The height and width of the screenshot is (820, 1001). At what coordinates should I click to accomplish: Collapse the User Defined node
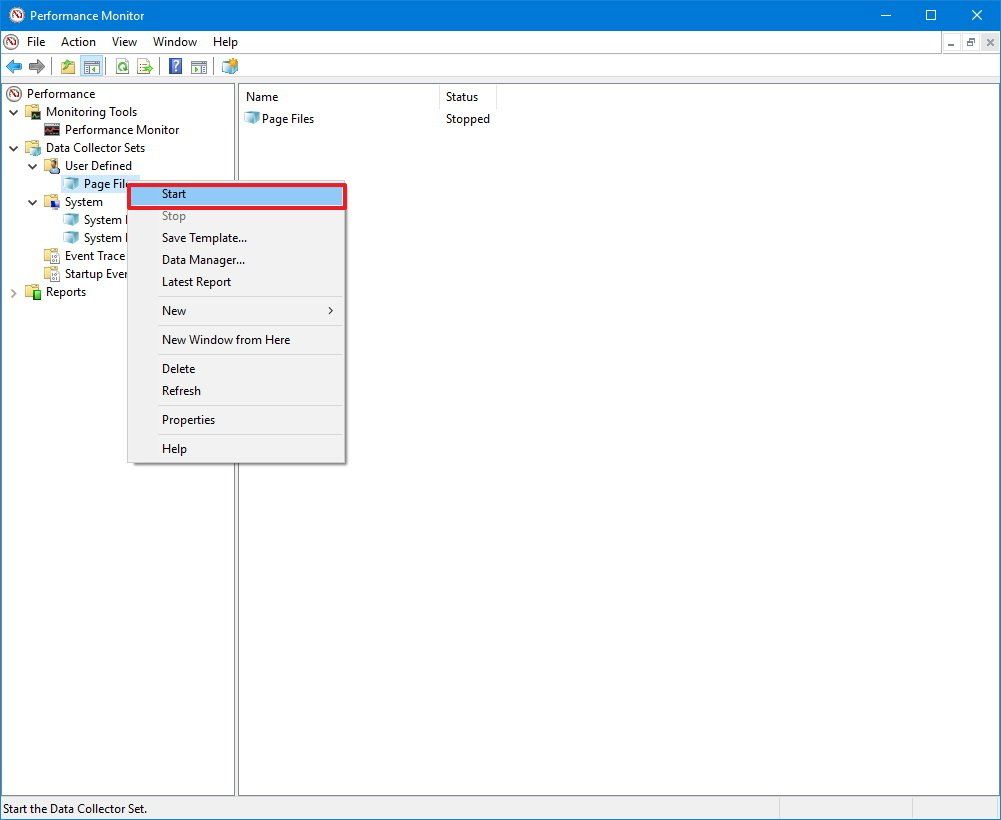click(31, 165)
